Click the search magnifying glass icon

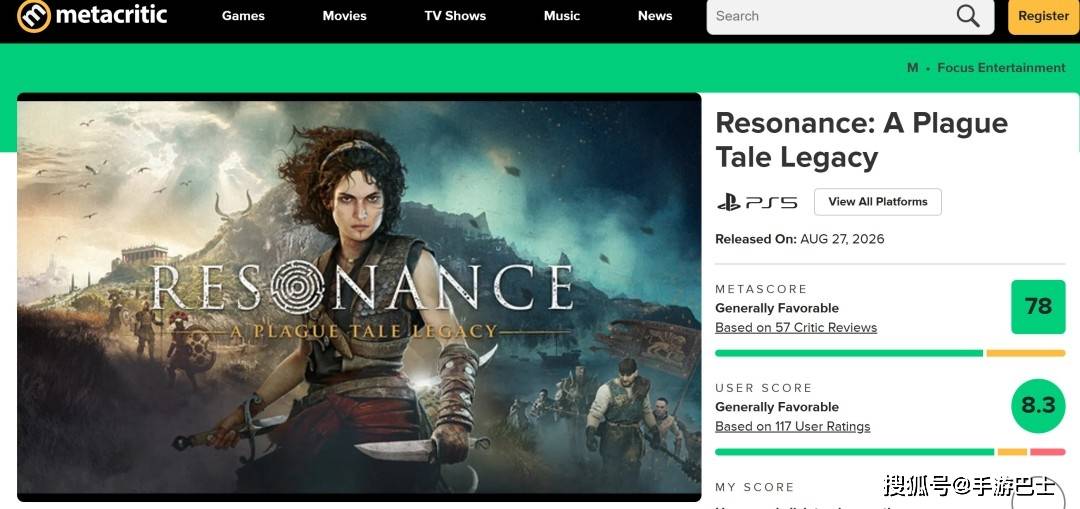click(968, 16)
